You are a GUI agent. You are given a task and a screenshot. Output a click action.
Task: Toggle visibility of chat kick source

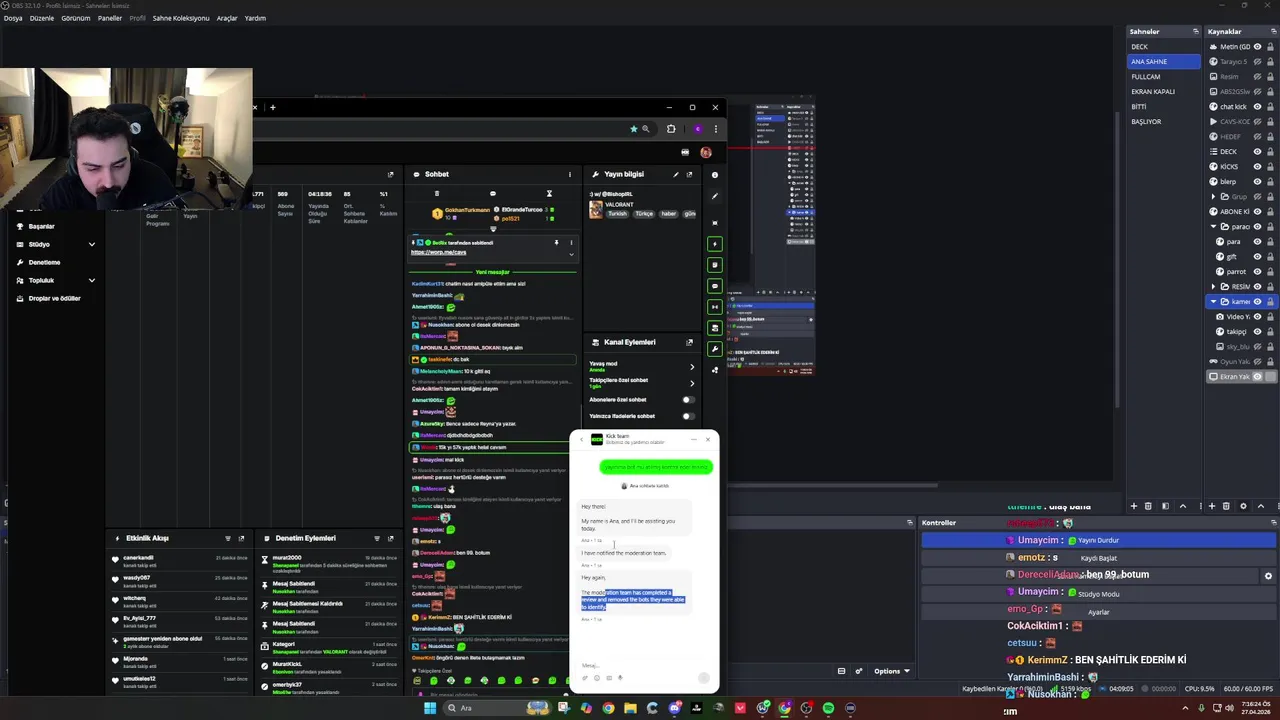click(x=1258, y=107)
